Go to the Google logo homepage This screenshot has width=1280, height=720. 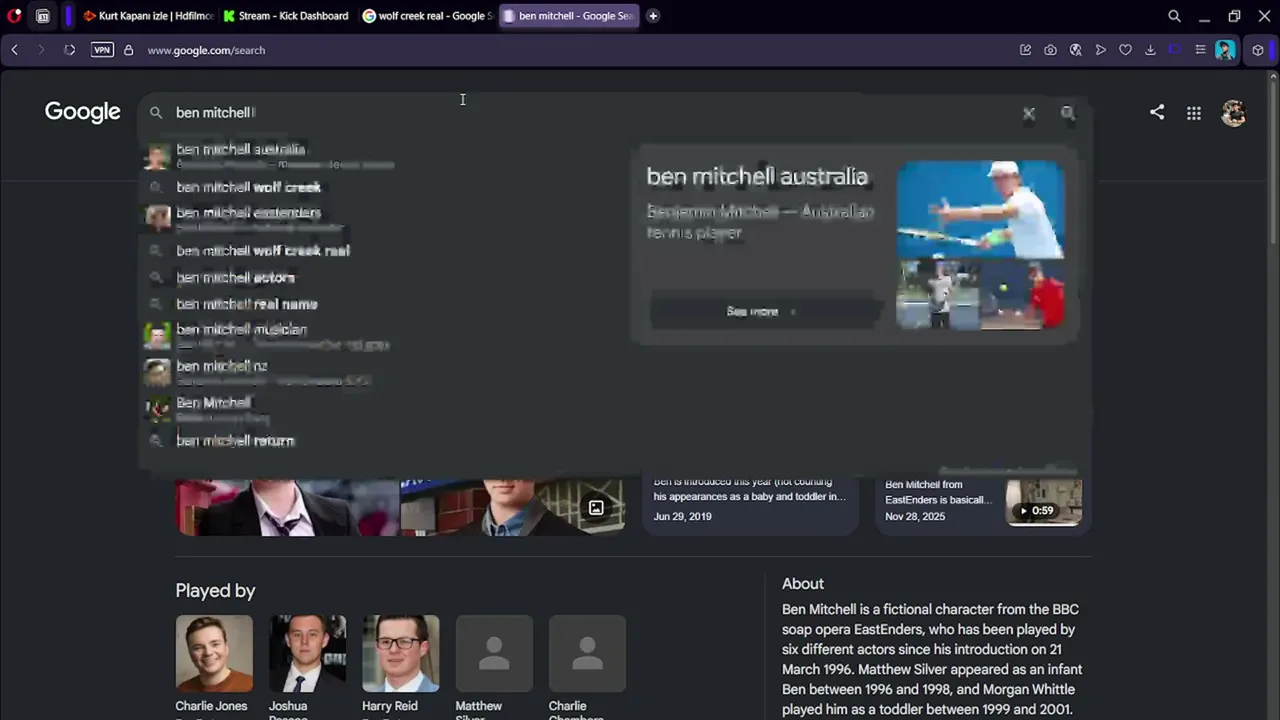coord(82,112)
